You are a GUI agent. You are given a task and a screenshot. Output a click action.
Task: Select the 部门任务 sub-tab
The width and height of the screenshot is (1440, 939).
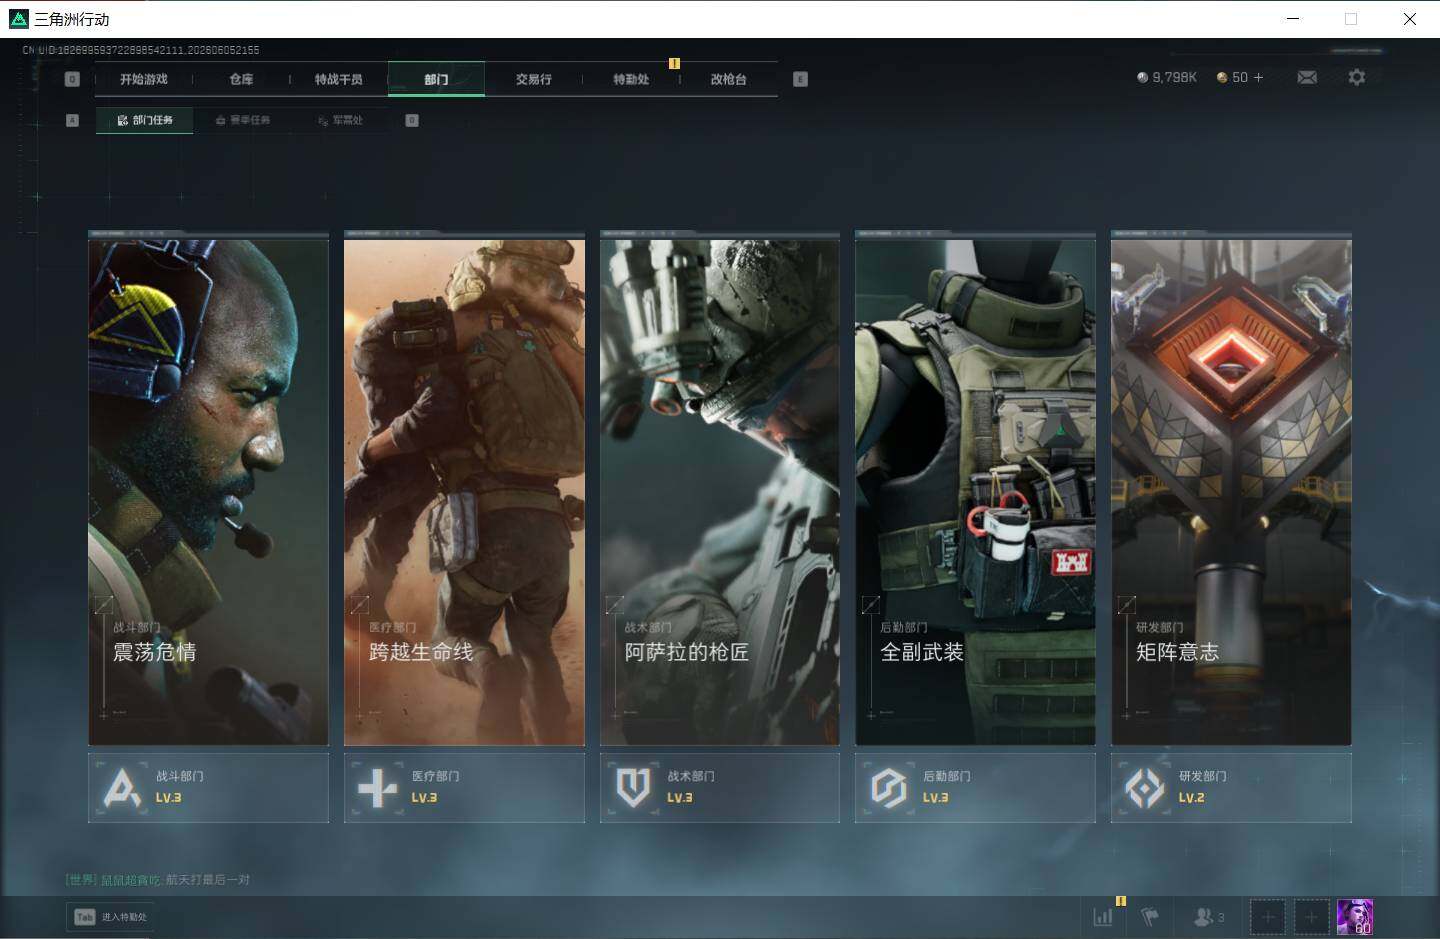pyautogui.click(x=144, y=120)
